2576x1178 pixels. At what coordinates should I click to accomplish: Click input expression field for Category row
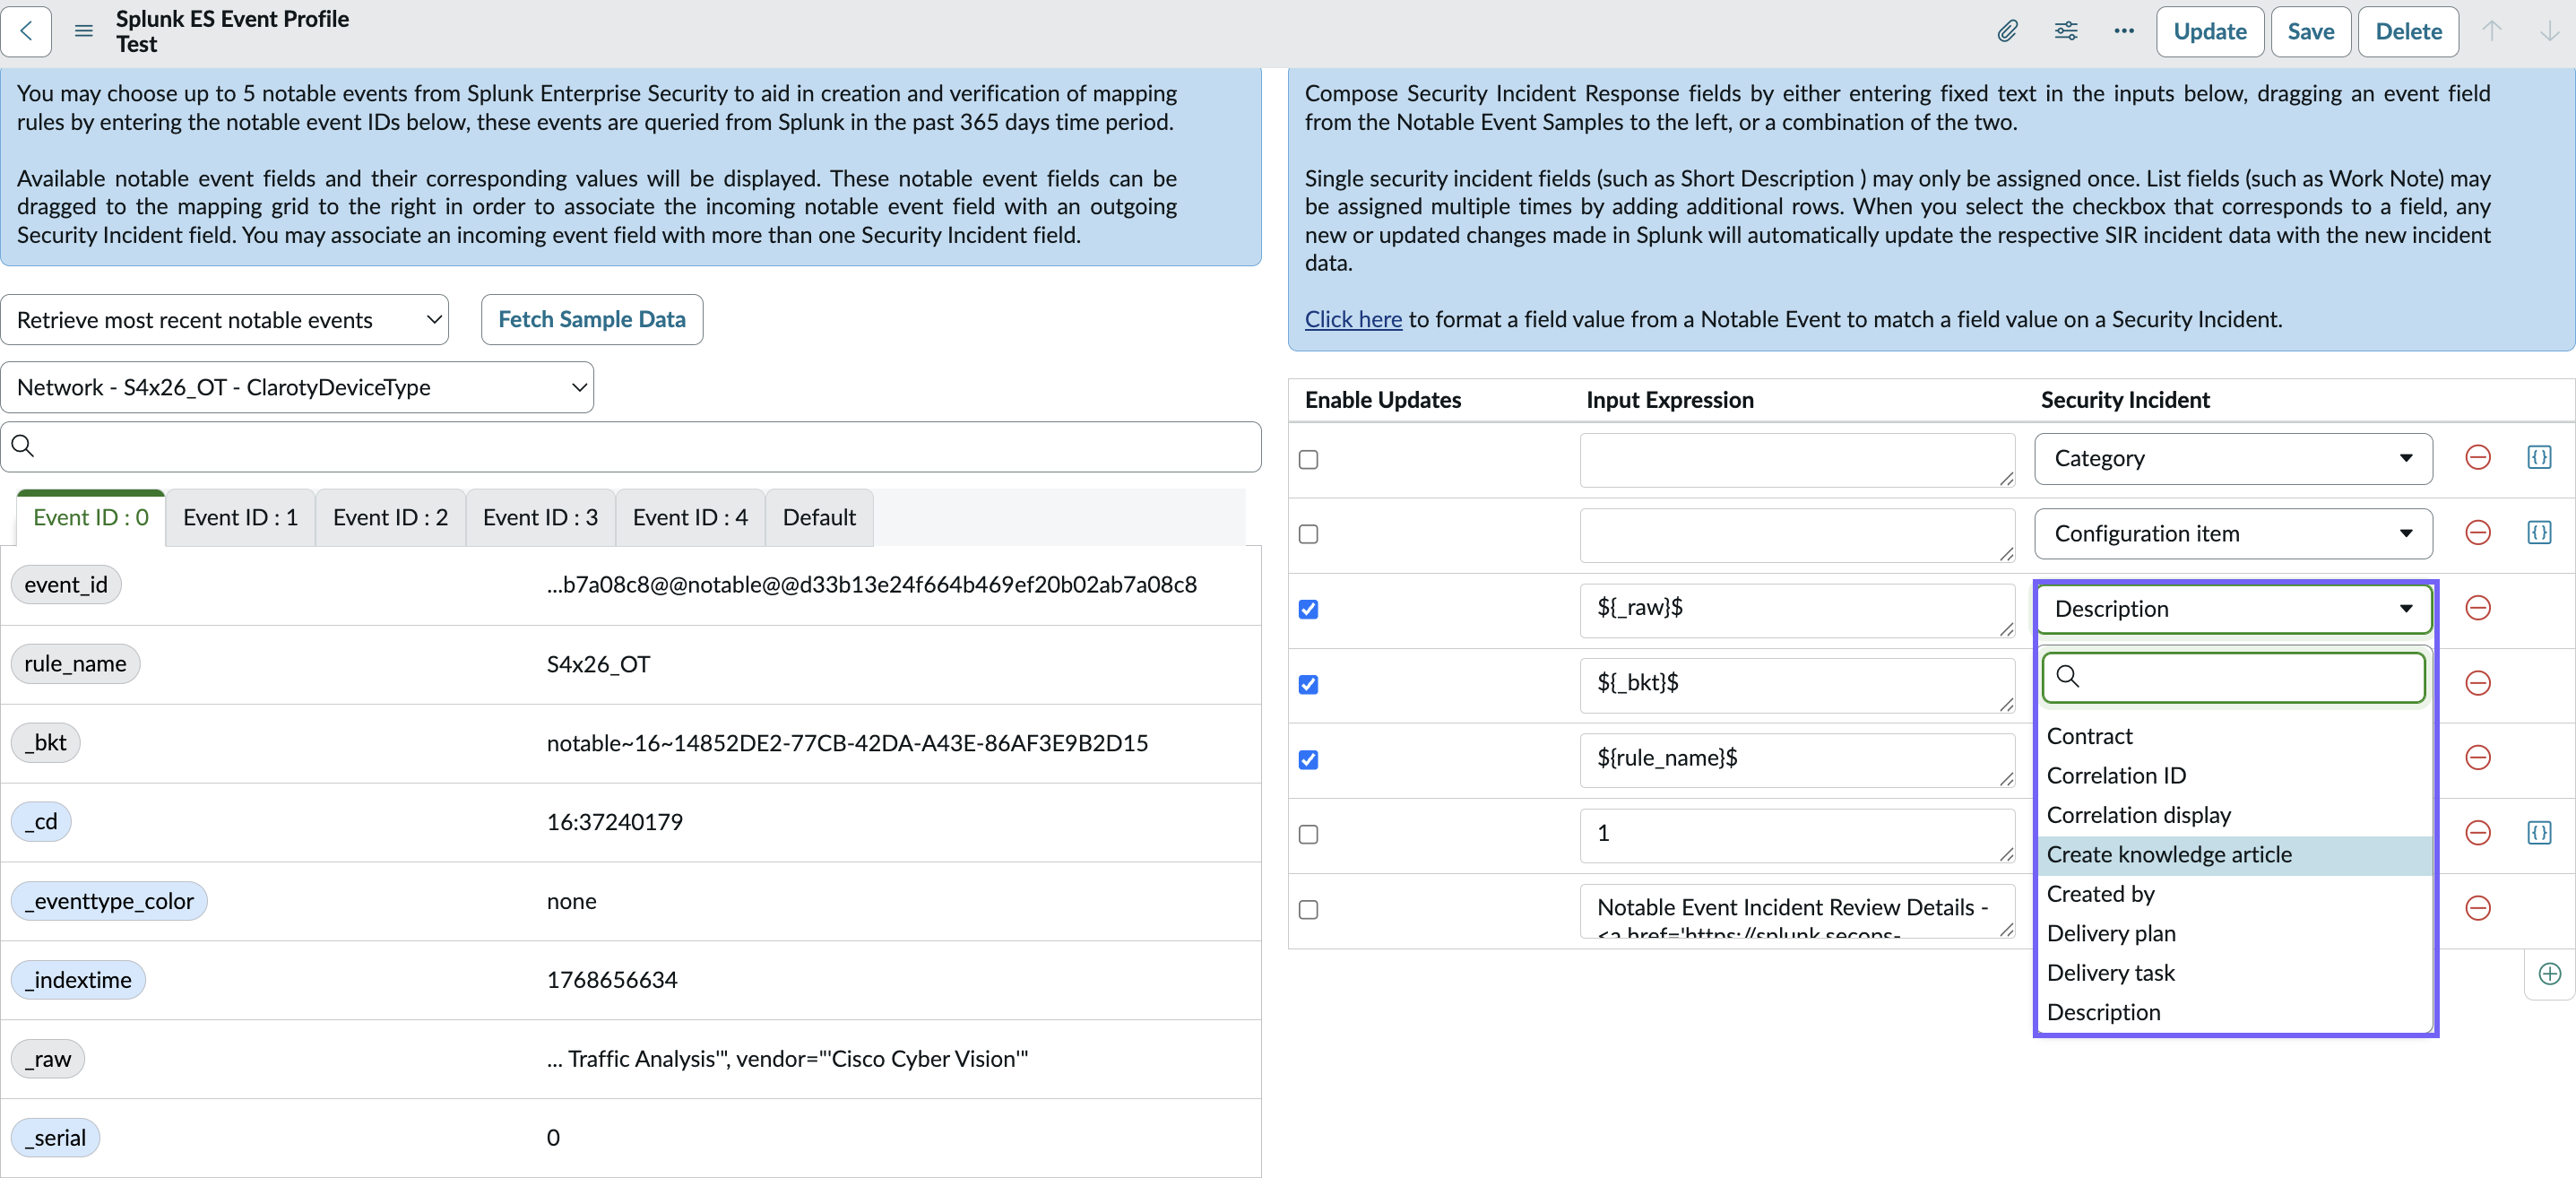[x=1797, y=460]
